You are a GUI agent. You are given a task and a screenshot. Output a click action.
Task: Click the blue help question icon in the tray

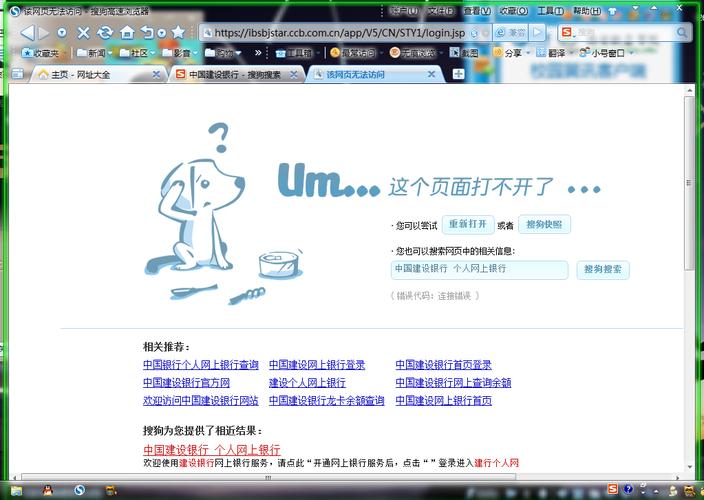coord(628,489)
